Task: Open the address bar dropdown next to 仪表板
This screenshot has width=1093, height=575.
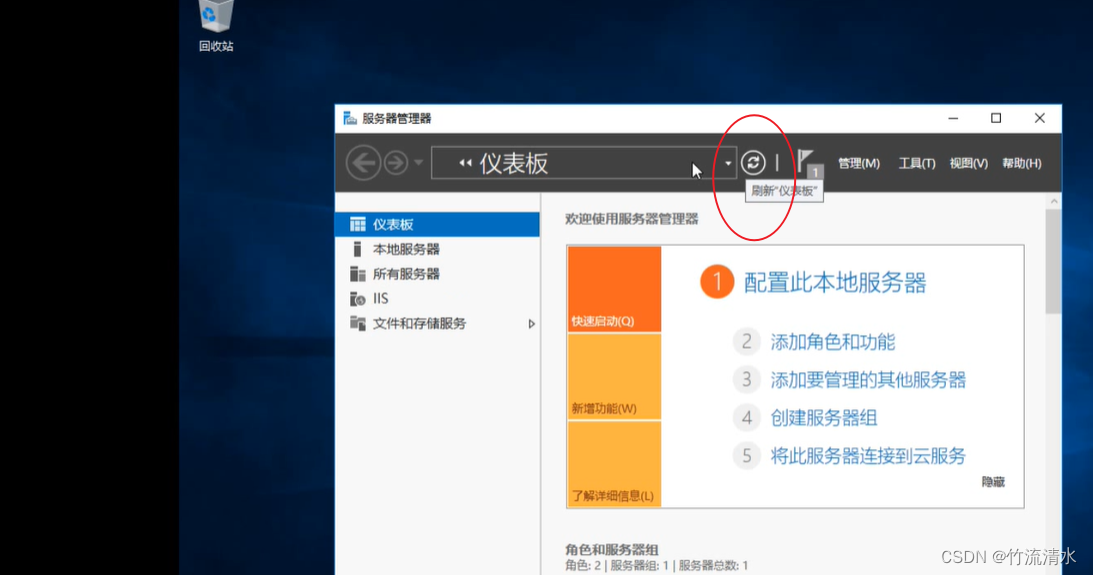Action: point(728,164)
